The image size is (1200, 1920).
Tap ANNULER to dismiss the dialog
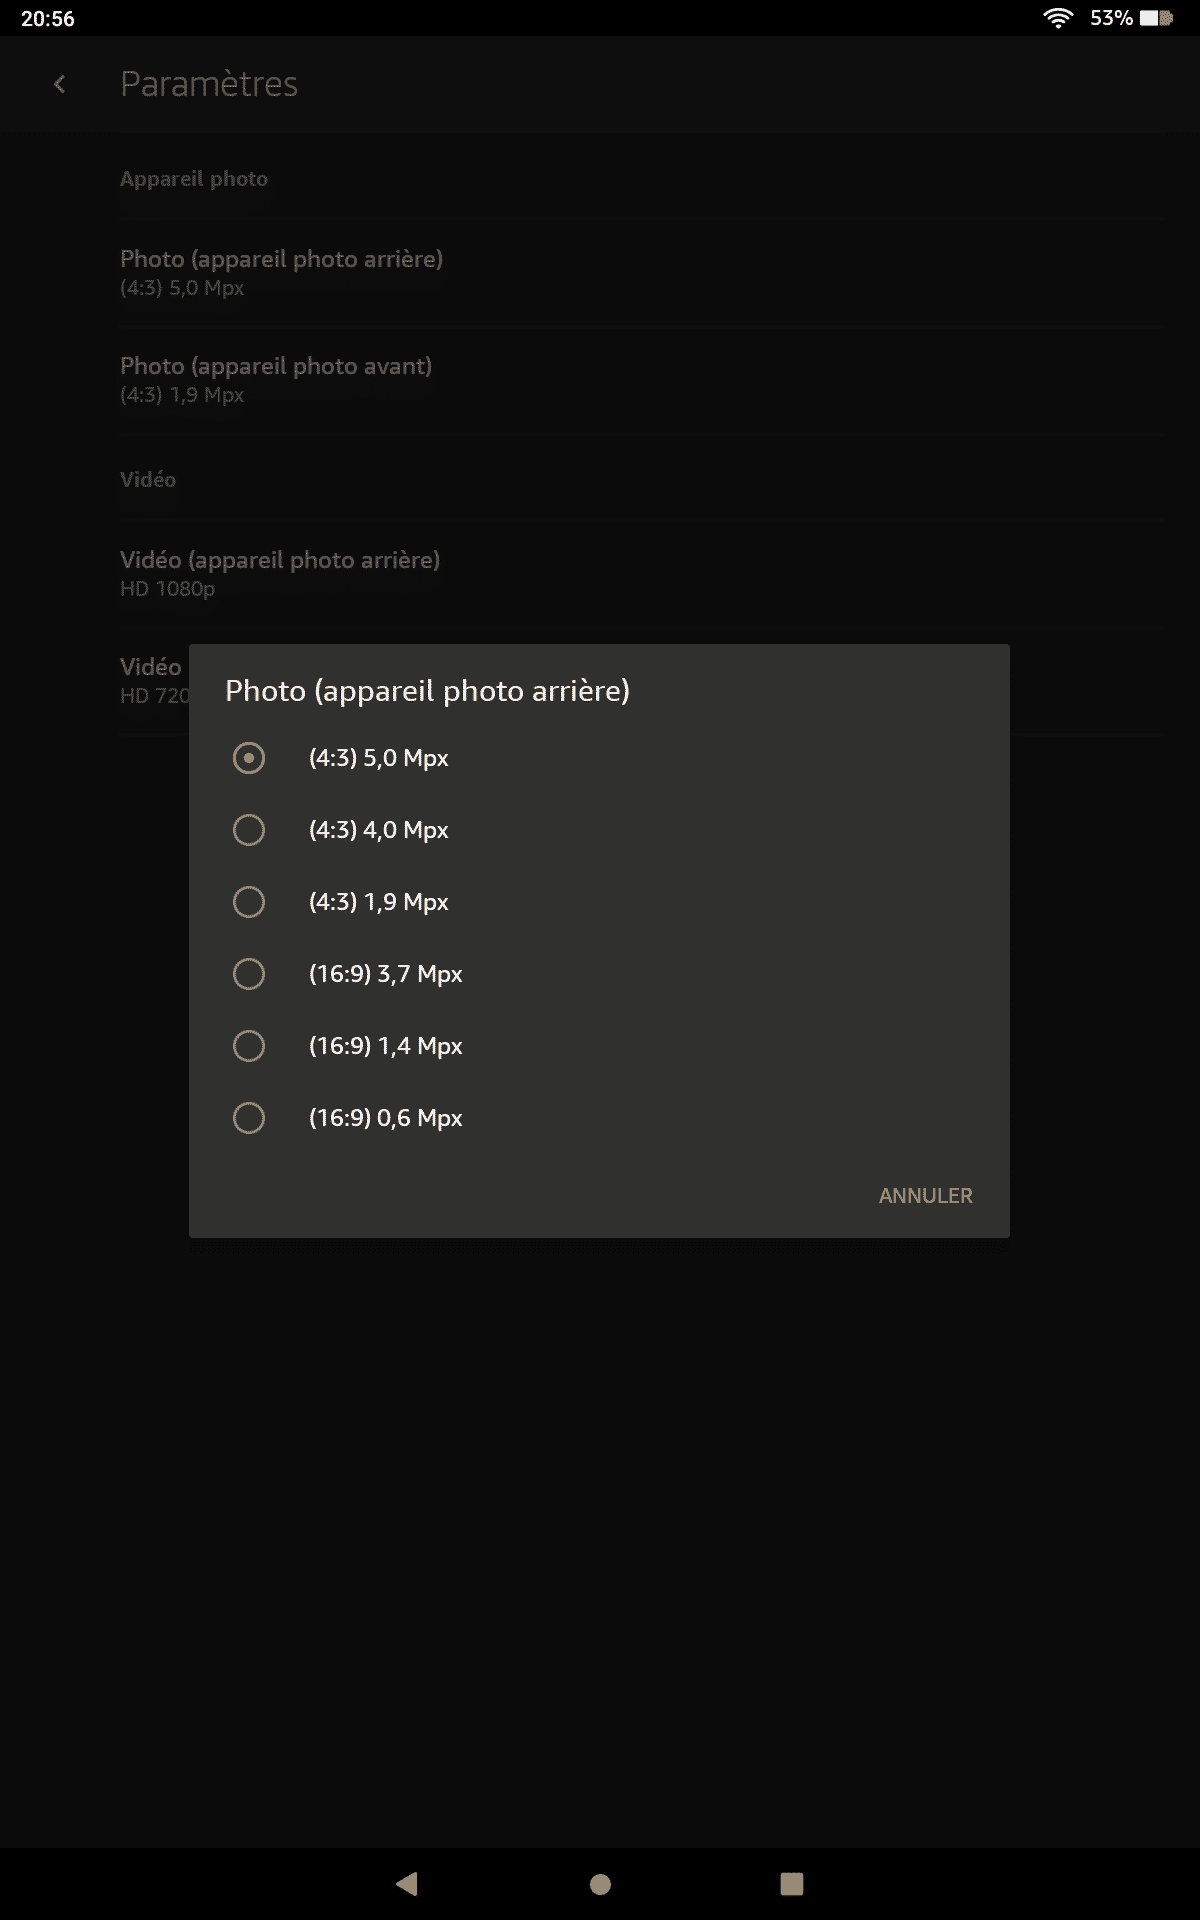pos(925,1196)
